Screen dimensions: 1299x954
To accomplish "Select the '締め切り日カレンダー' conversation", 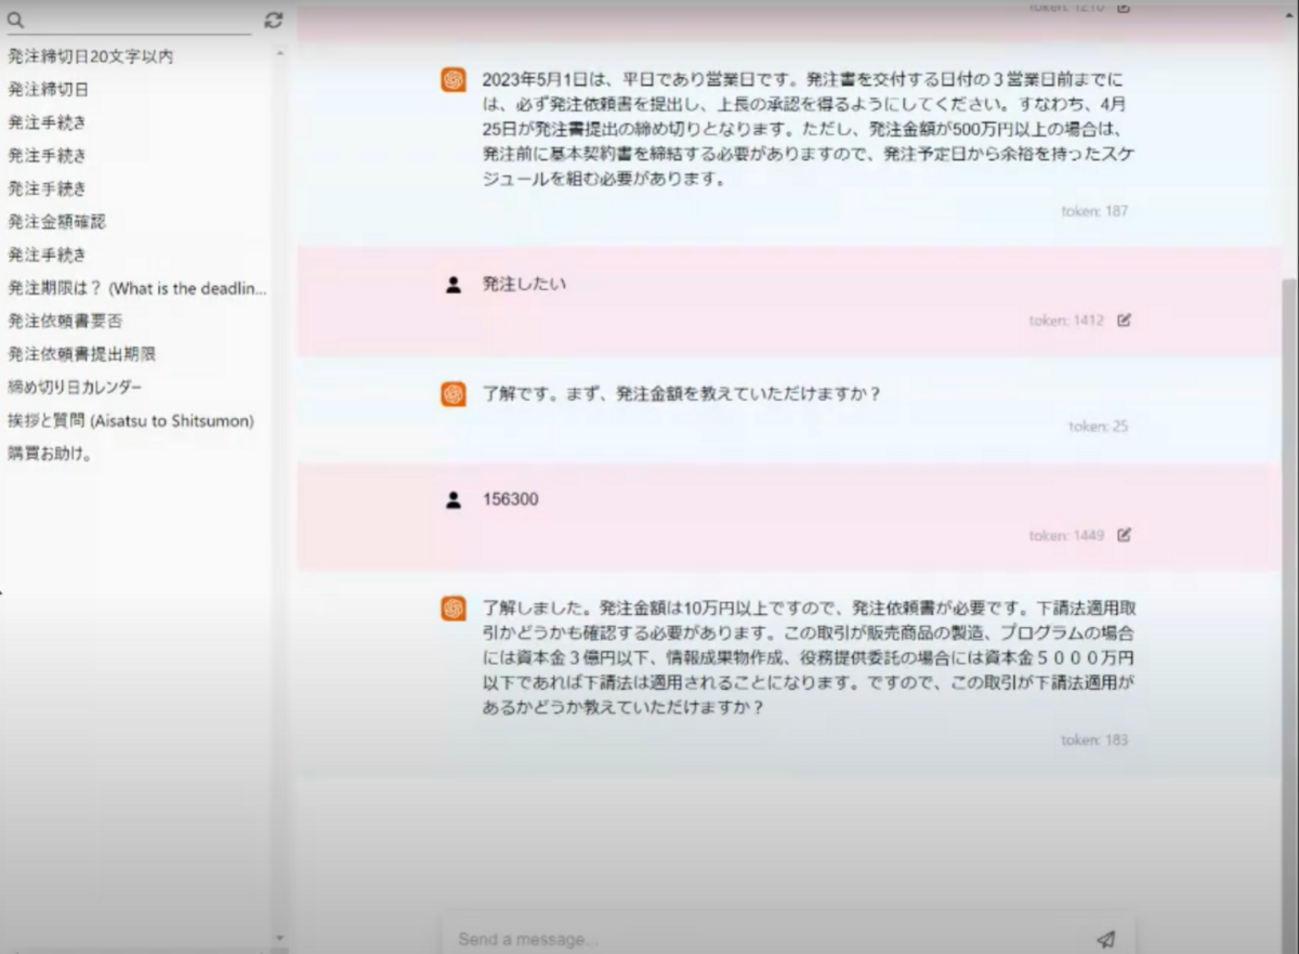I will (x=75, y=387).
